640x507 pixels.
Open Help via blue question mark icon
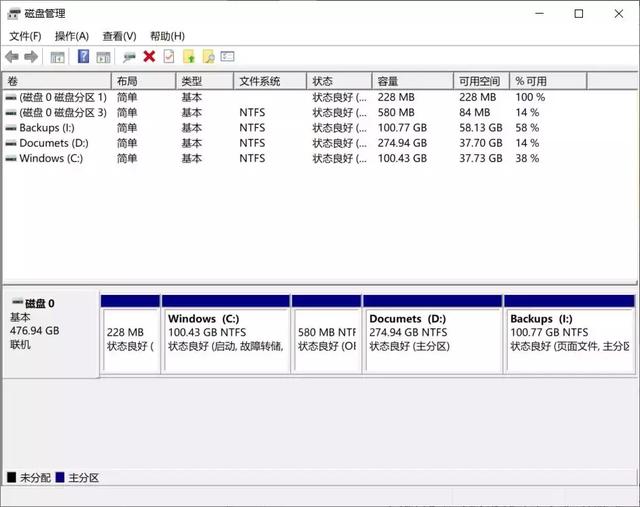[x=83, y=56]
